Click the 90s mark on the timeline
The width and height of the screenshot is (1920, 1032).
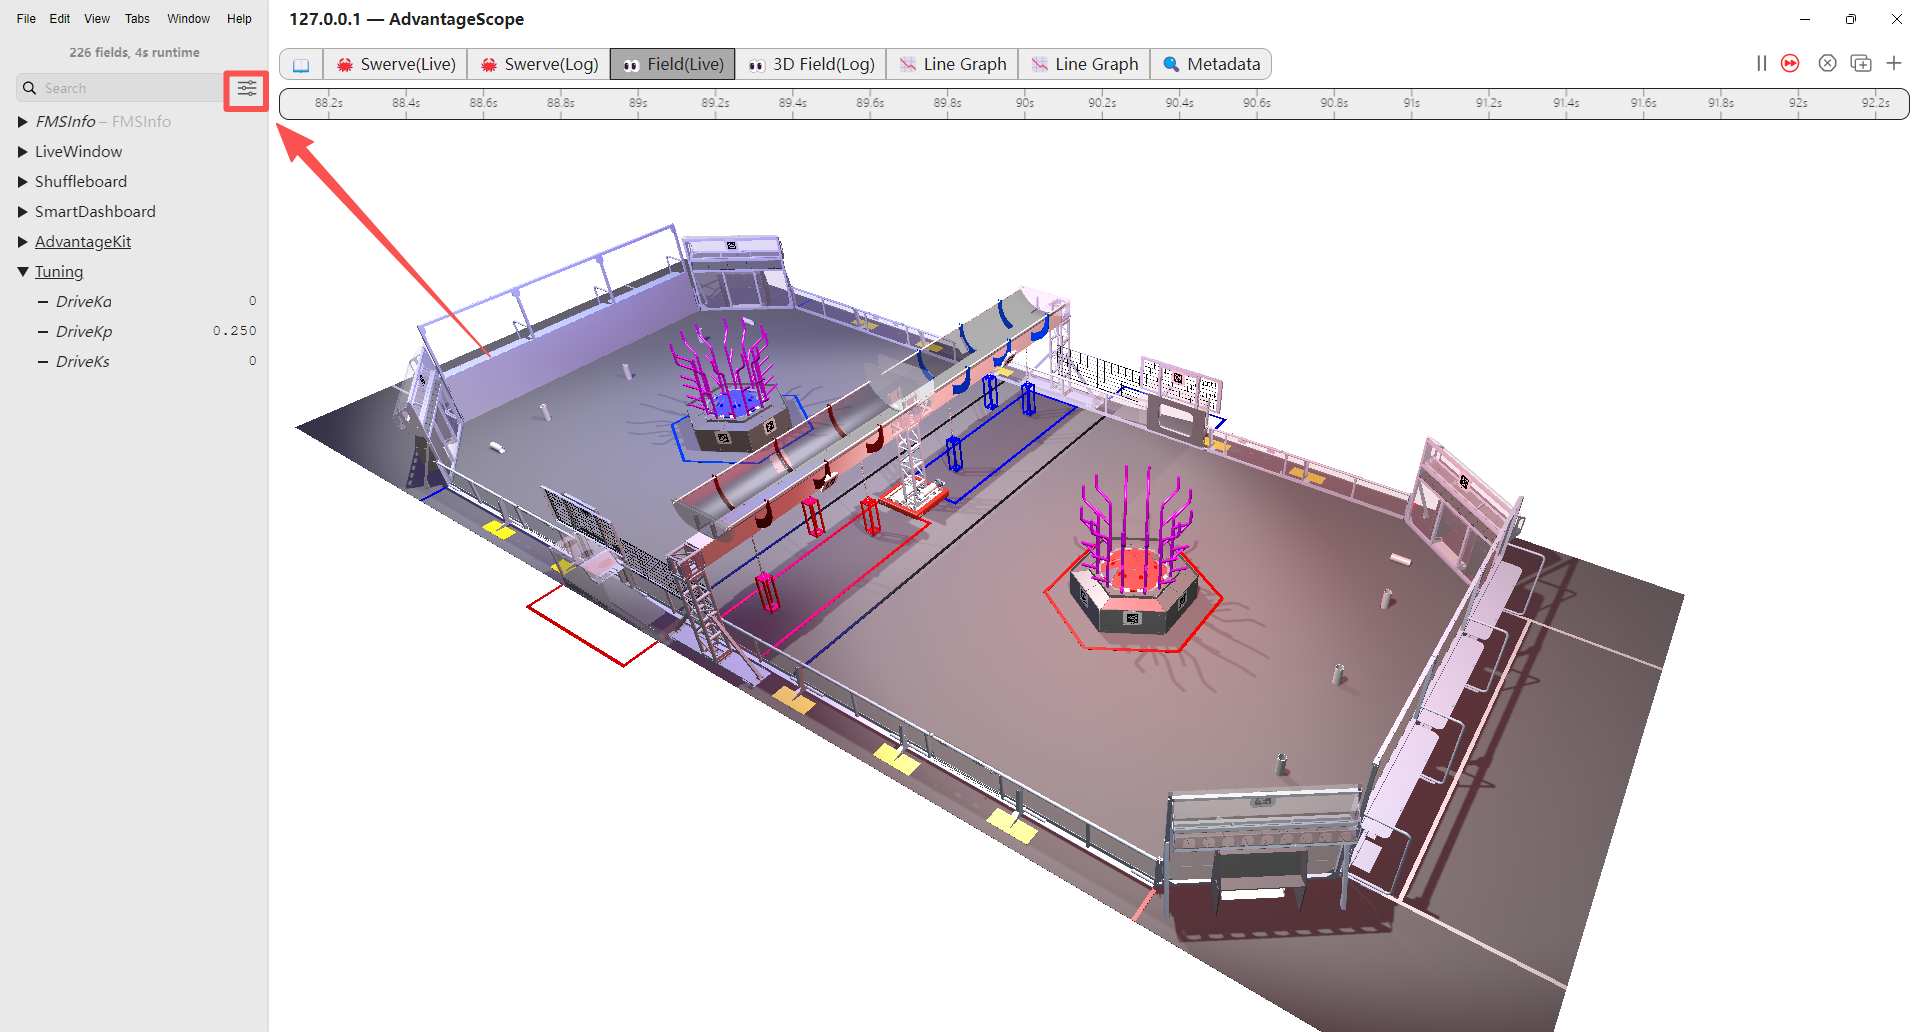[x=1025, y=103]
